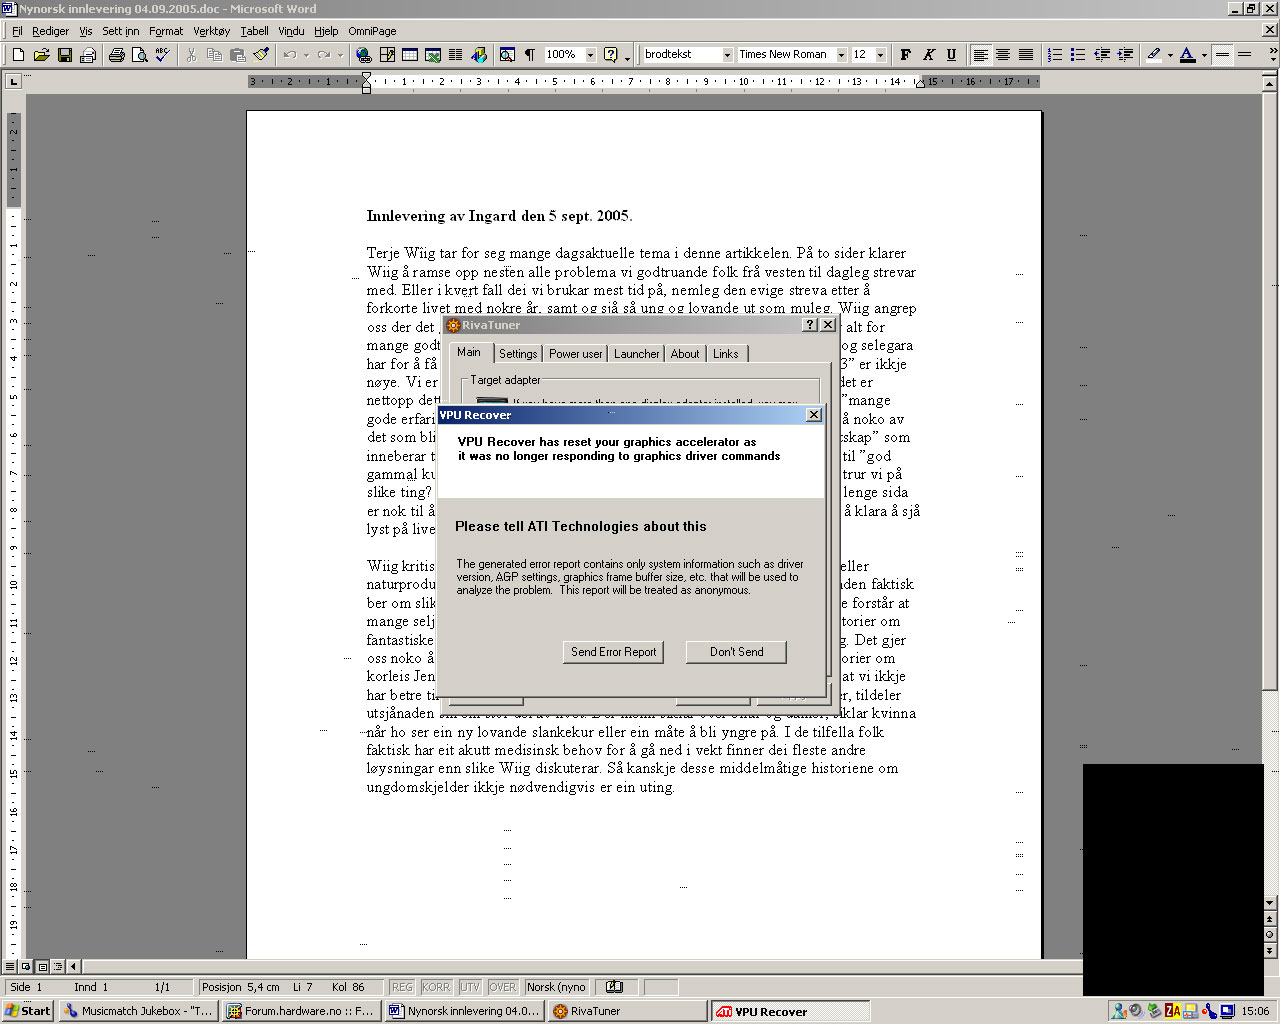
Task: Open Print Preview in Word toolbar
Action: (x=139, y=55)
